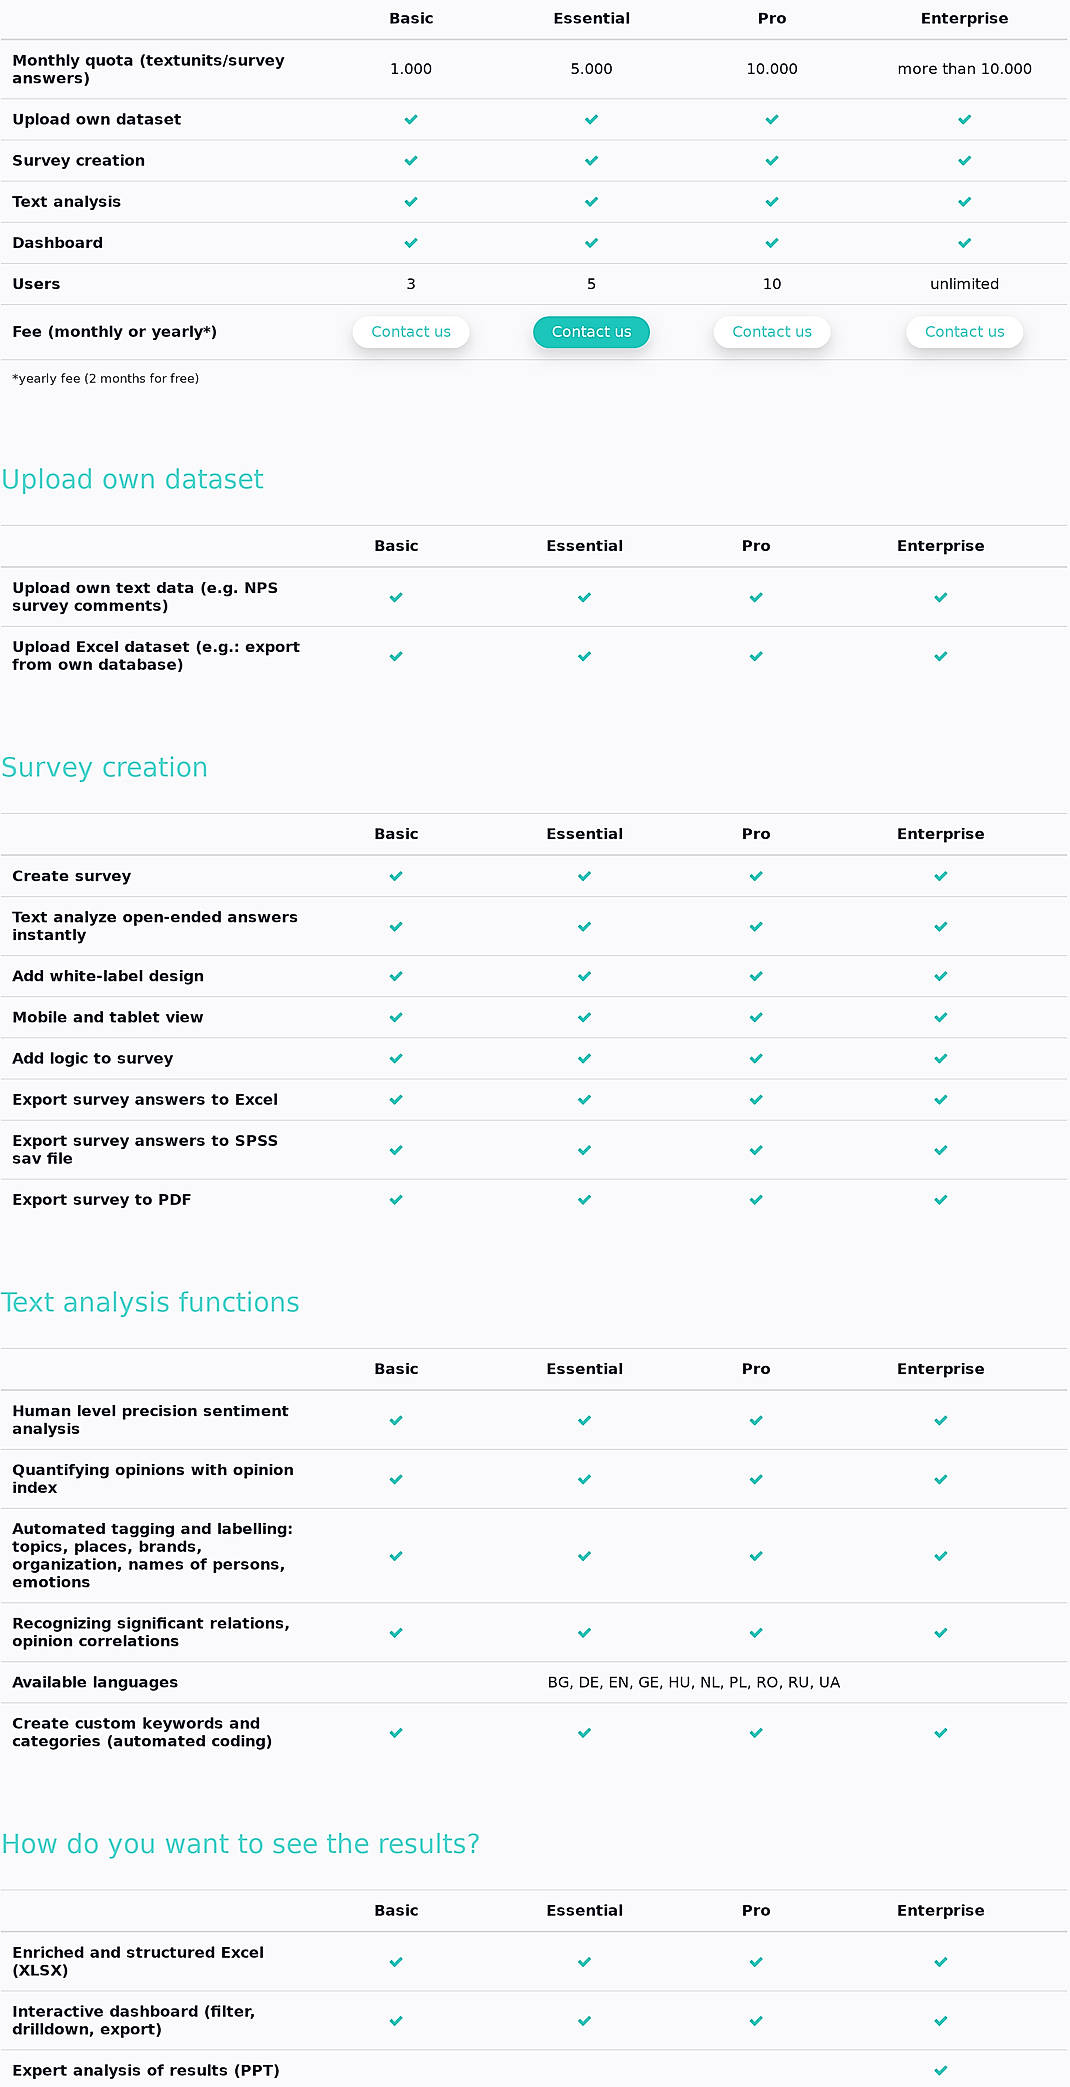The image size is (1070, 2087).
Task: Click Essential checkmark for Add logic to survey
Action: pyautogui.click(x=584, y=1058)
